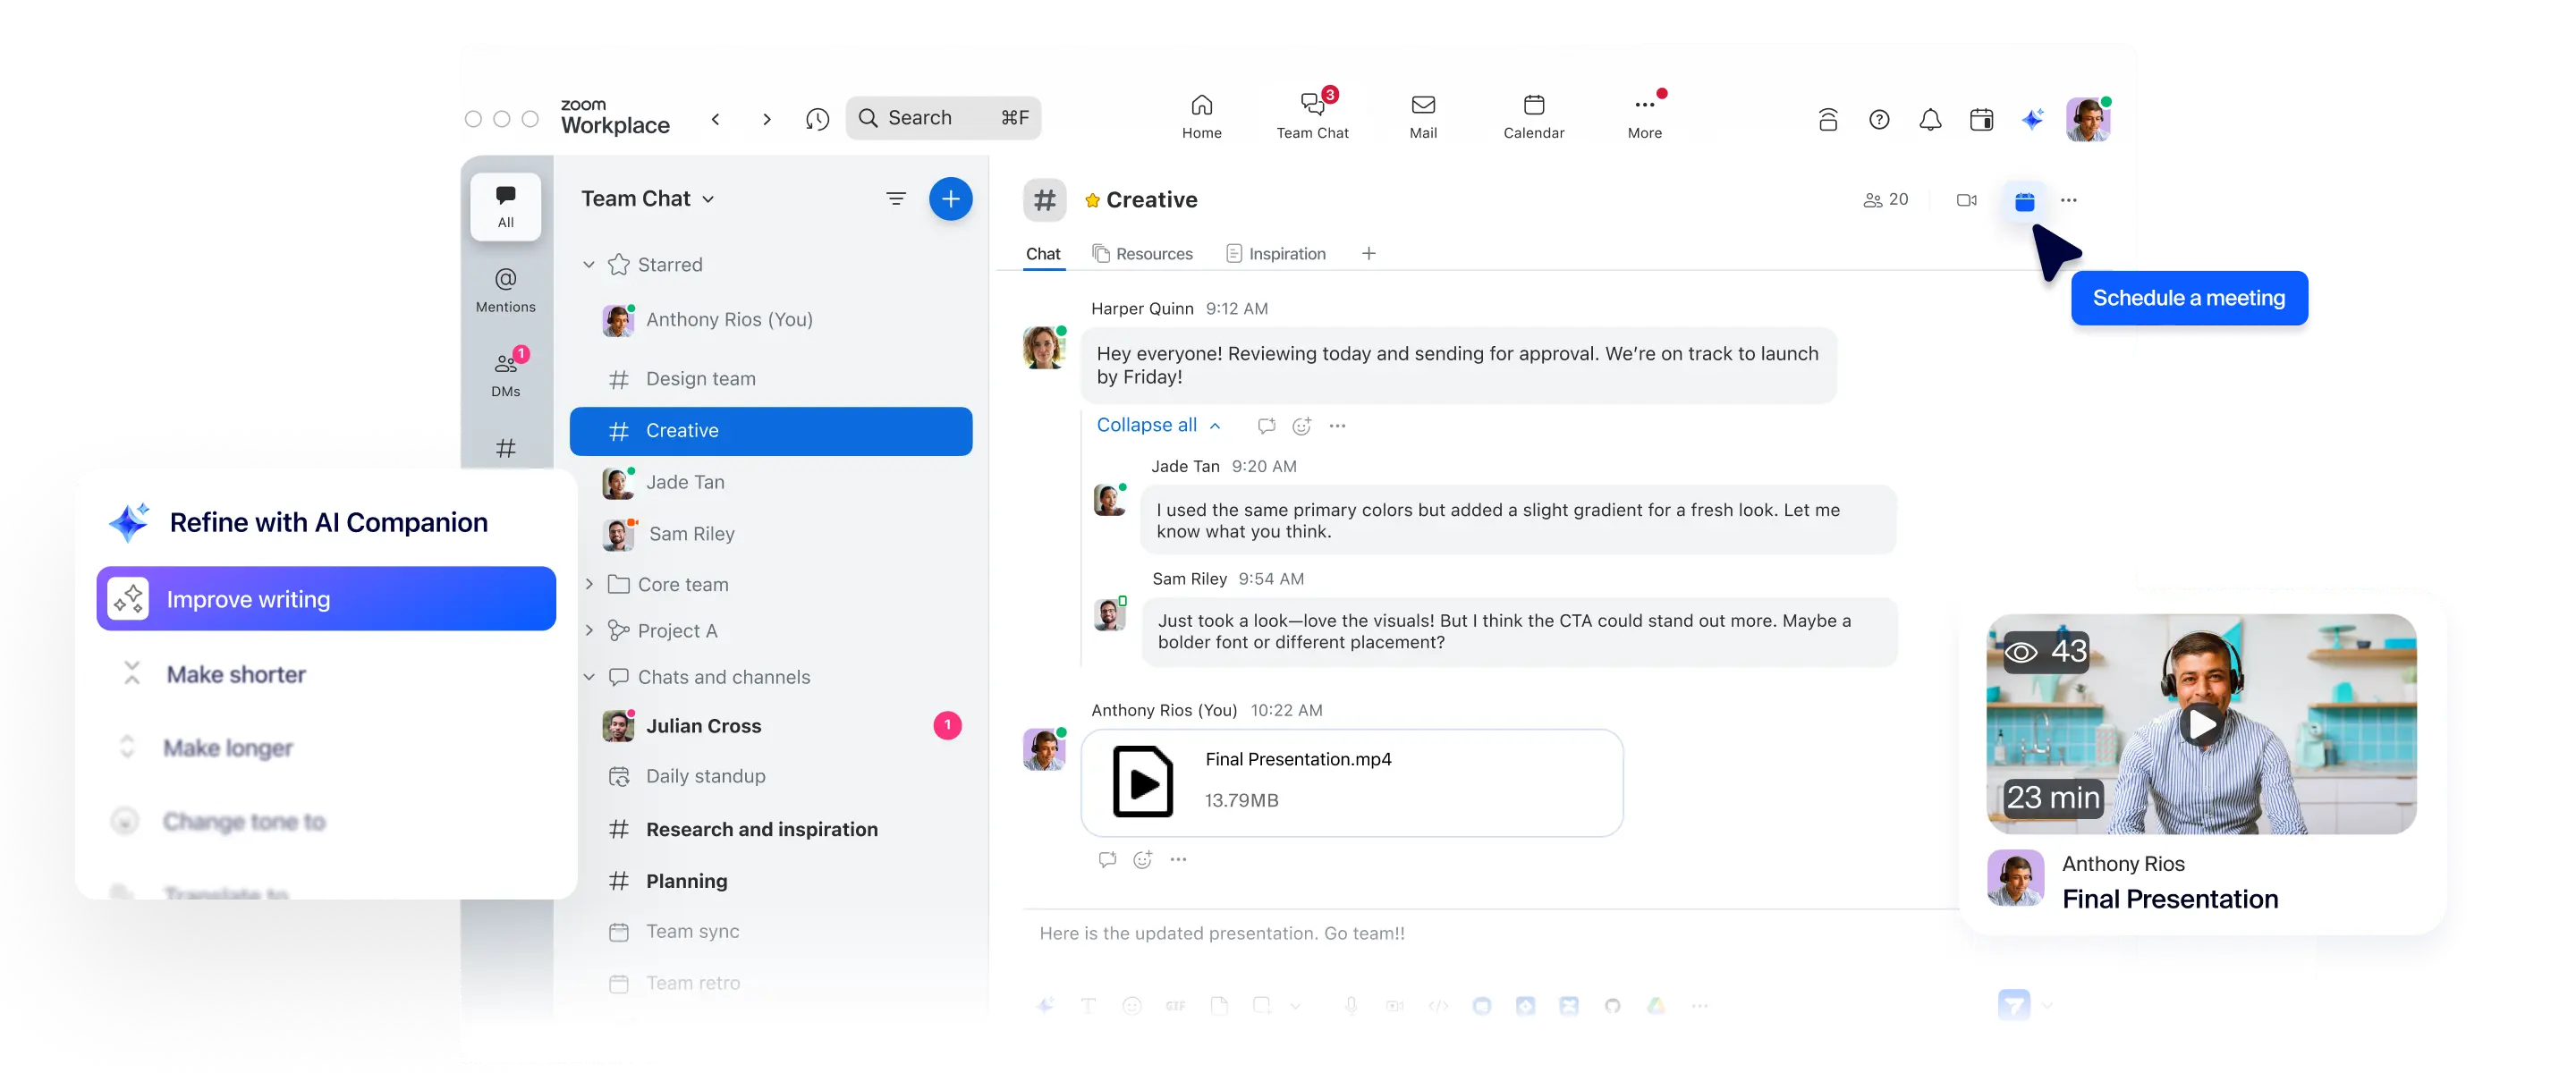Expand the Core team folder
Screen dimensions: 2576x1073
click(x=589, y=584)
